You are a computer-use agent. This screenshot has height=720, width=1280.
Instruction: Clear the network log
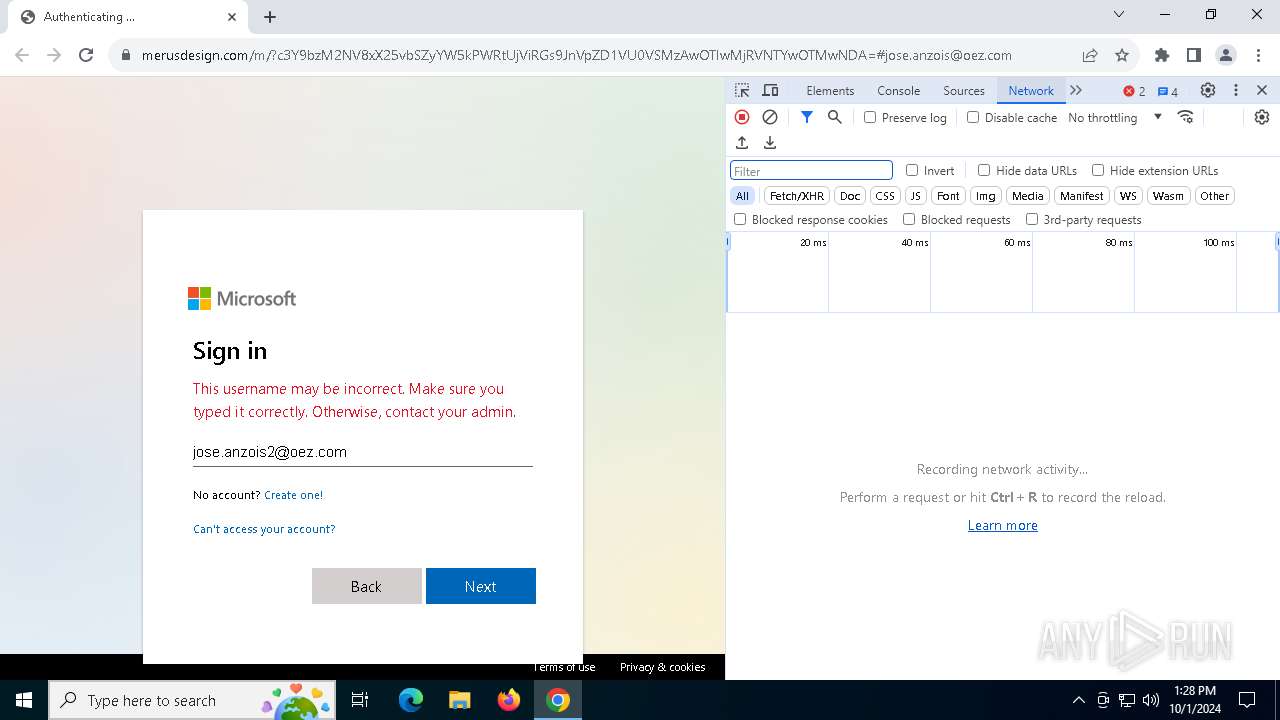(x=770, y=117)
